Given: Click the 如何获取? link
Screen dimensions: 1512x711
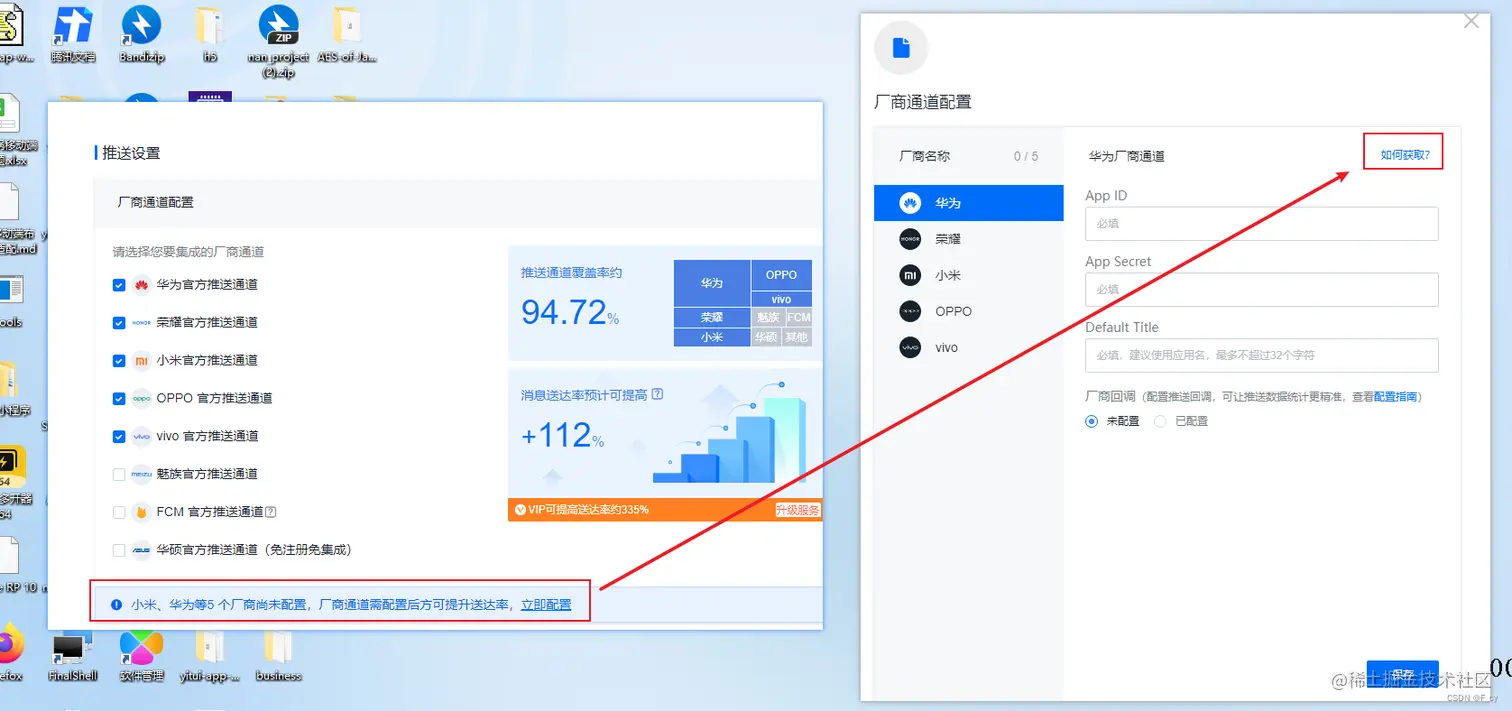Looking at the screenshot, I should pyautogui.click(x=1405, y=155).
